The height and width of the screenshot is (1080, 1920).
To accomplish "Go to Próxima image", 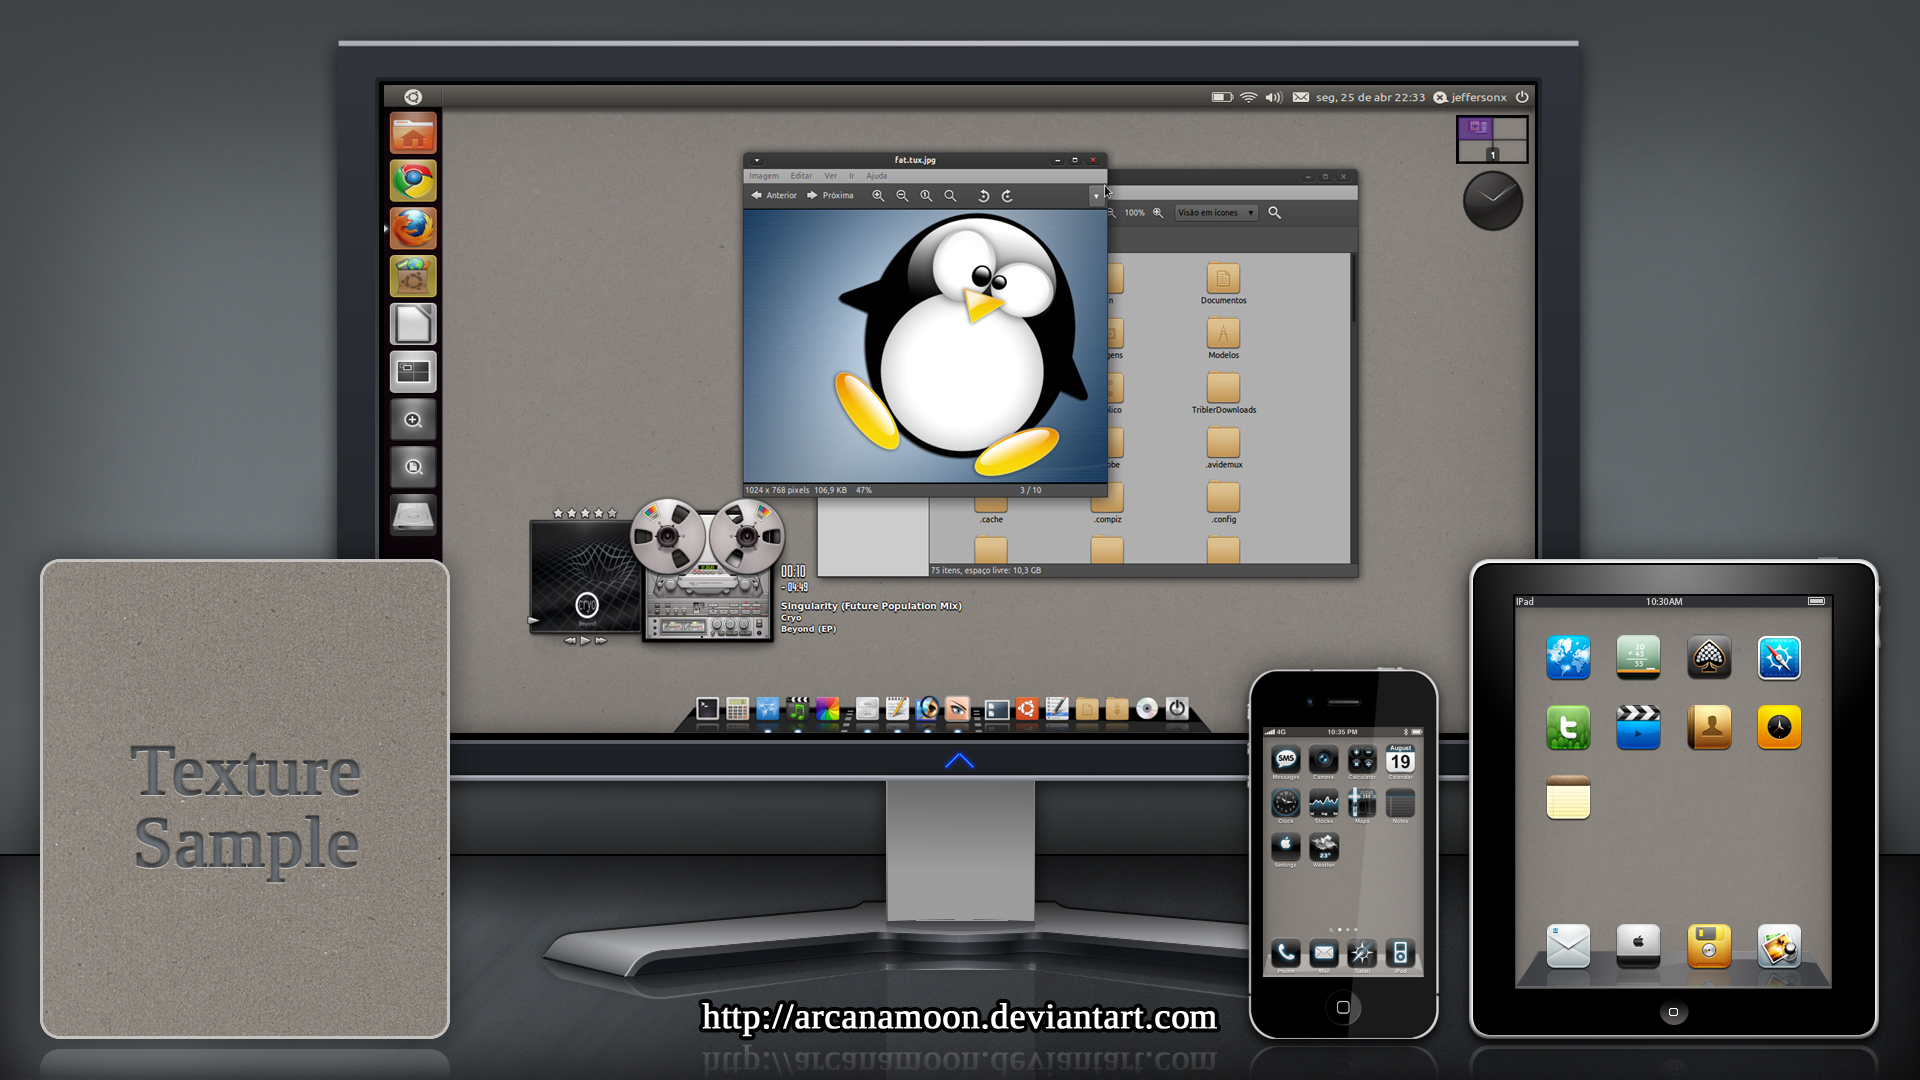I will pyautogui.click(x=830, y=196).
